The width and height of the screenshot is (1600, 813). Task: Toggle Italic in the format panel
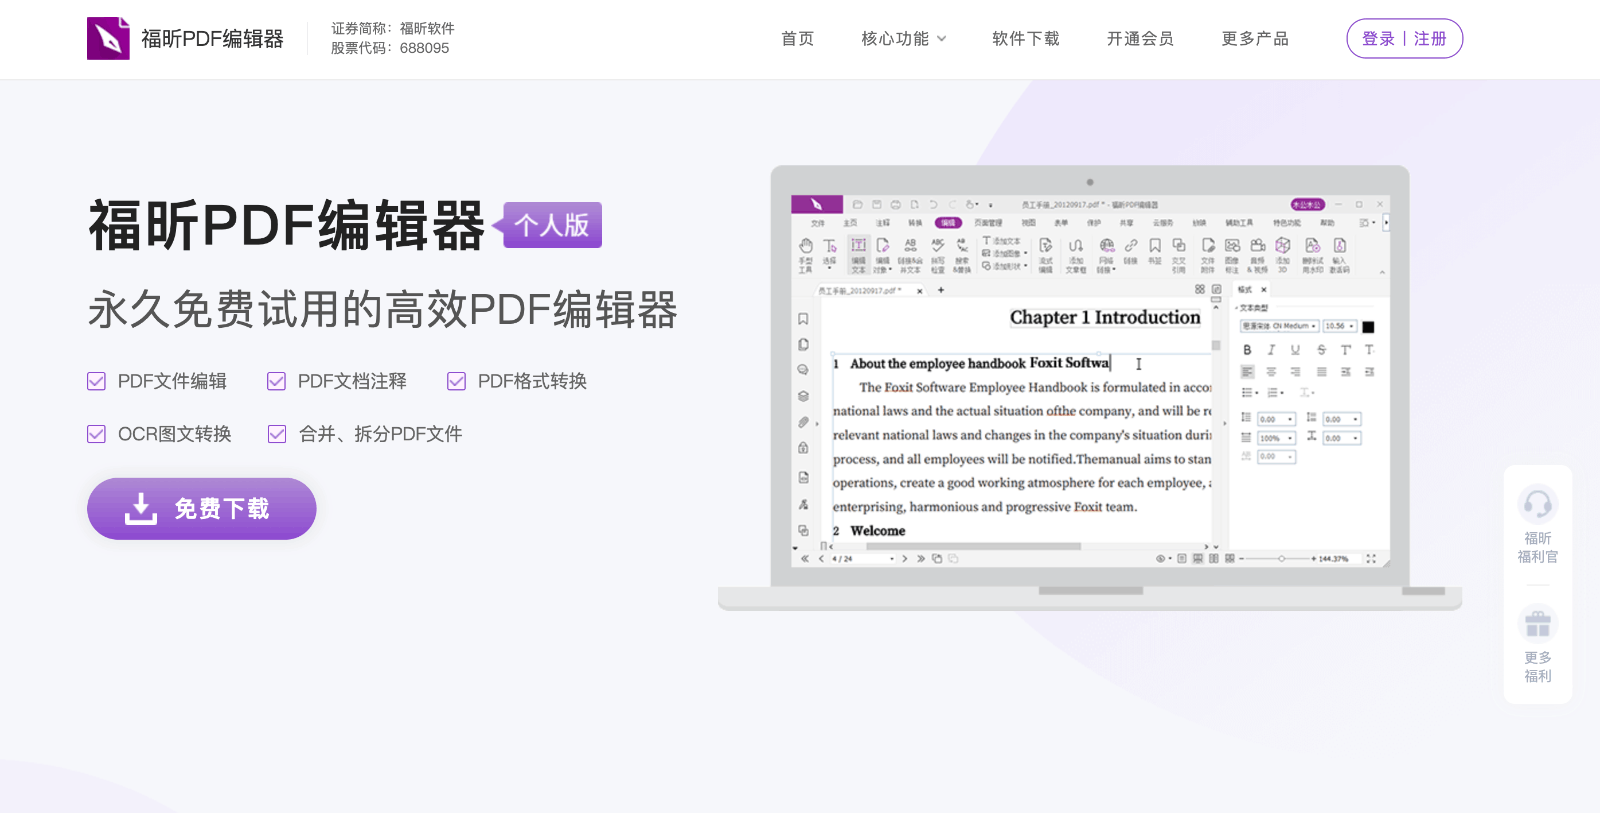(1271, 350)
